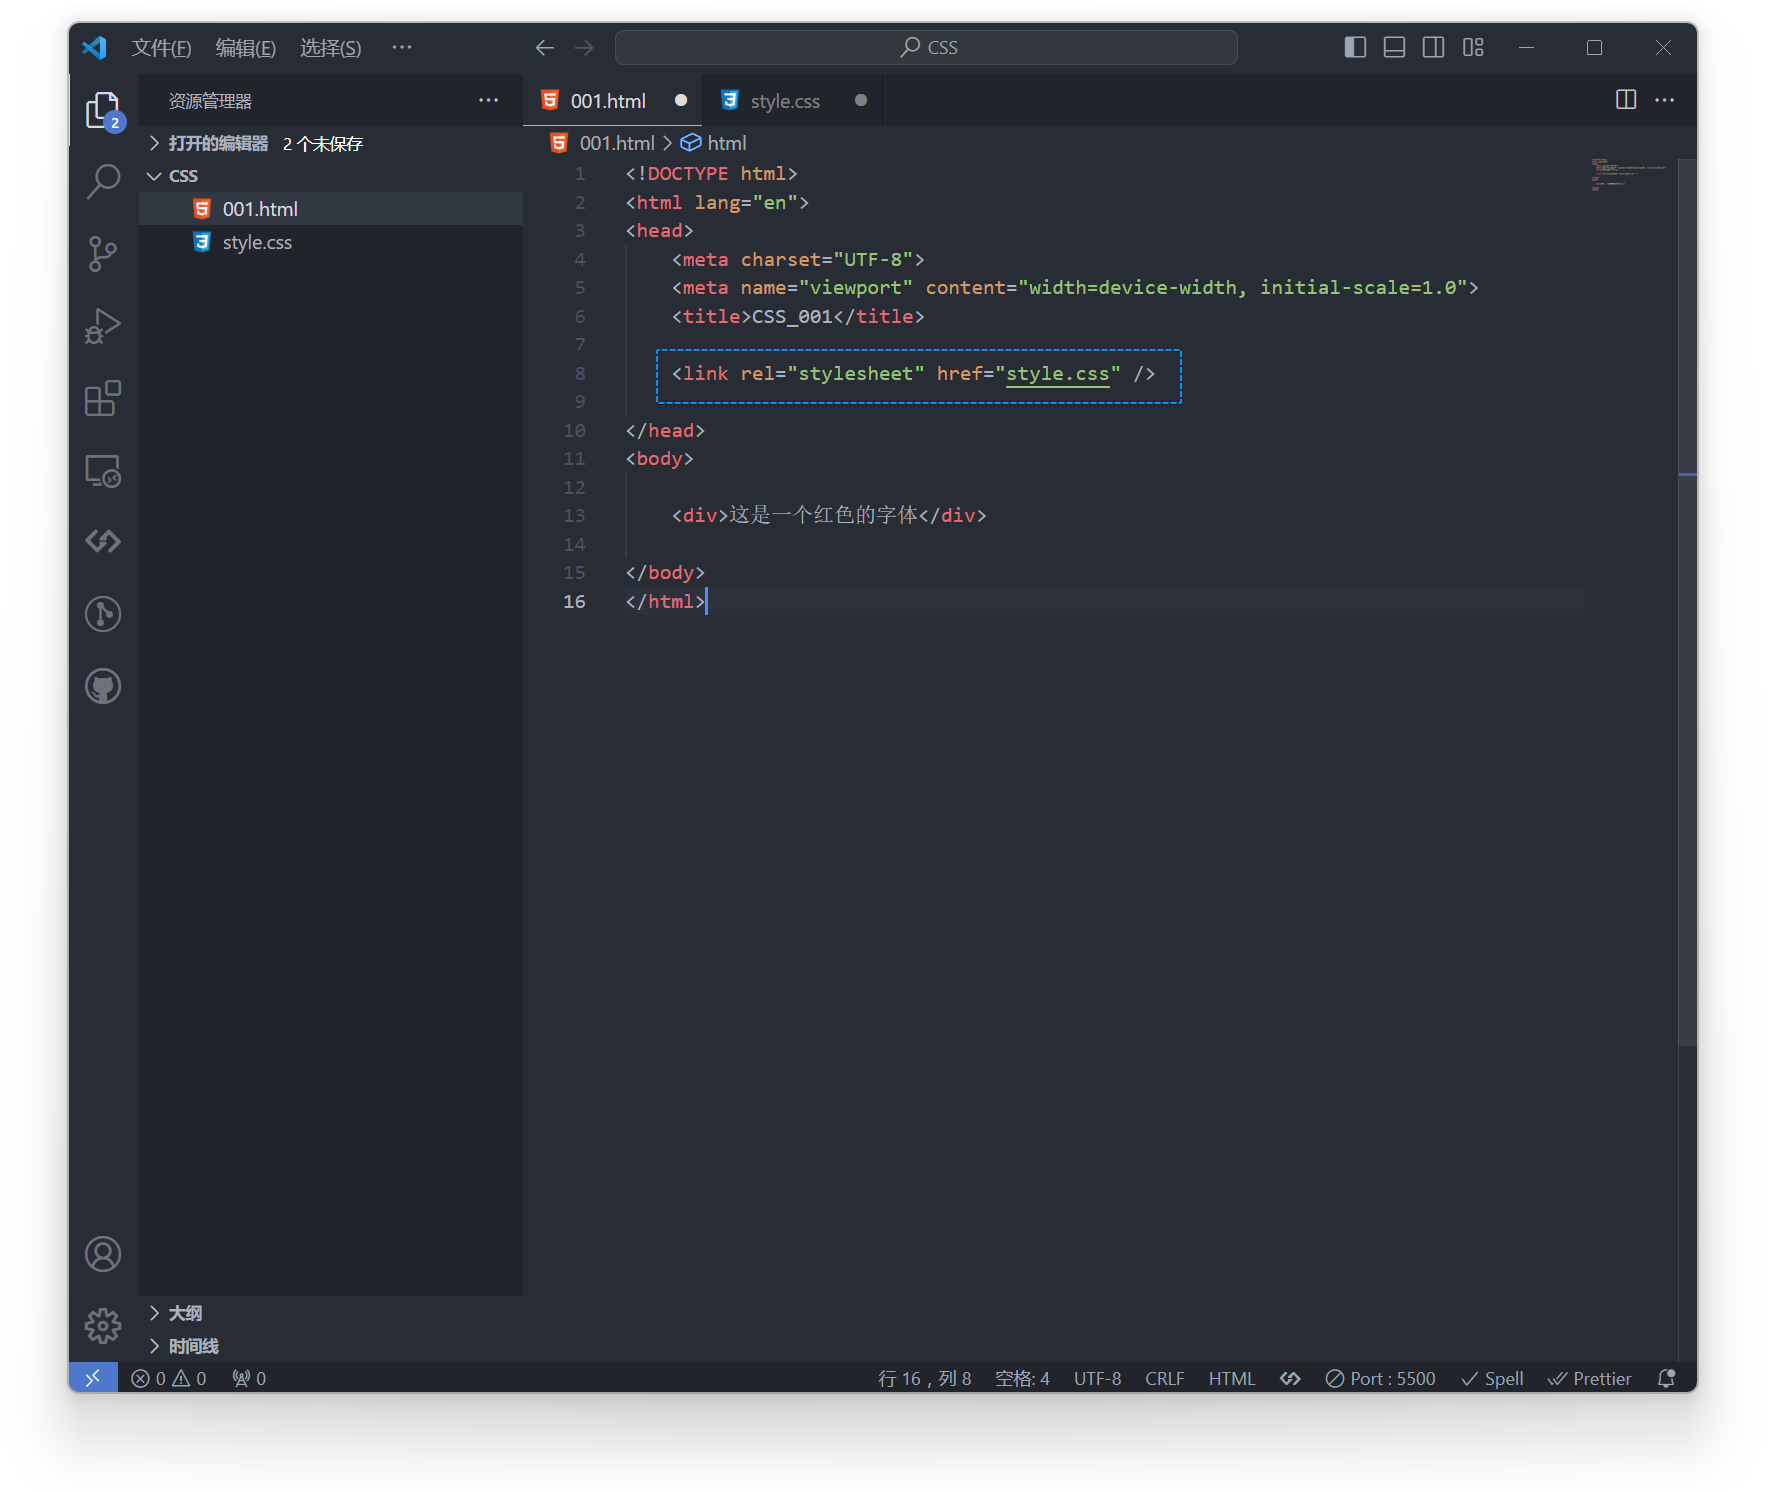Open the Source Control view
The image size is (1768, 1494).
click(103, 254)
